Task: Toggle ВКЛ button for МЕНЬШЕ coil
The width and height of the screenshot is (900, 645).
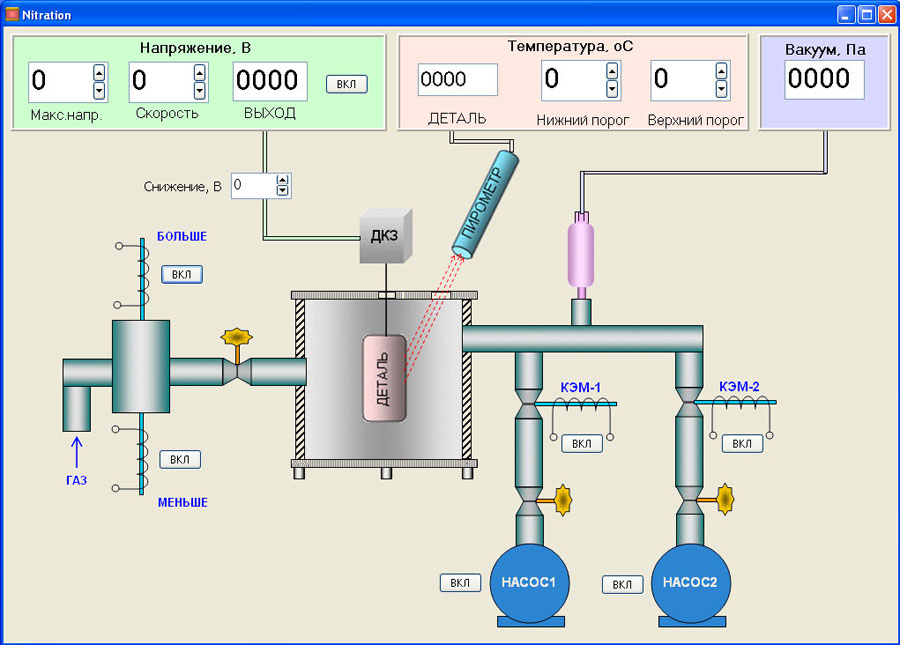Action: tap(180, 459)
